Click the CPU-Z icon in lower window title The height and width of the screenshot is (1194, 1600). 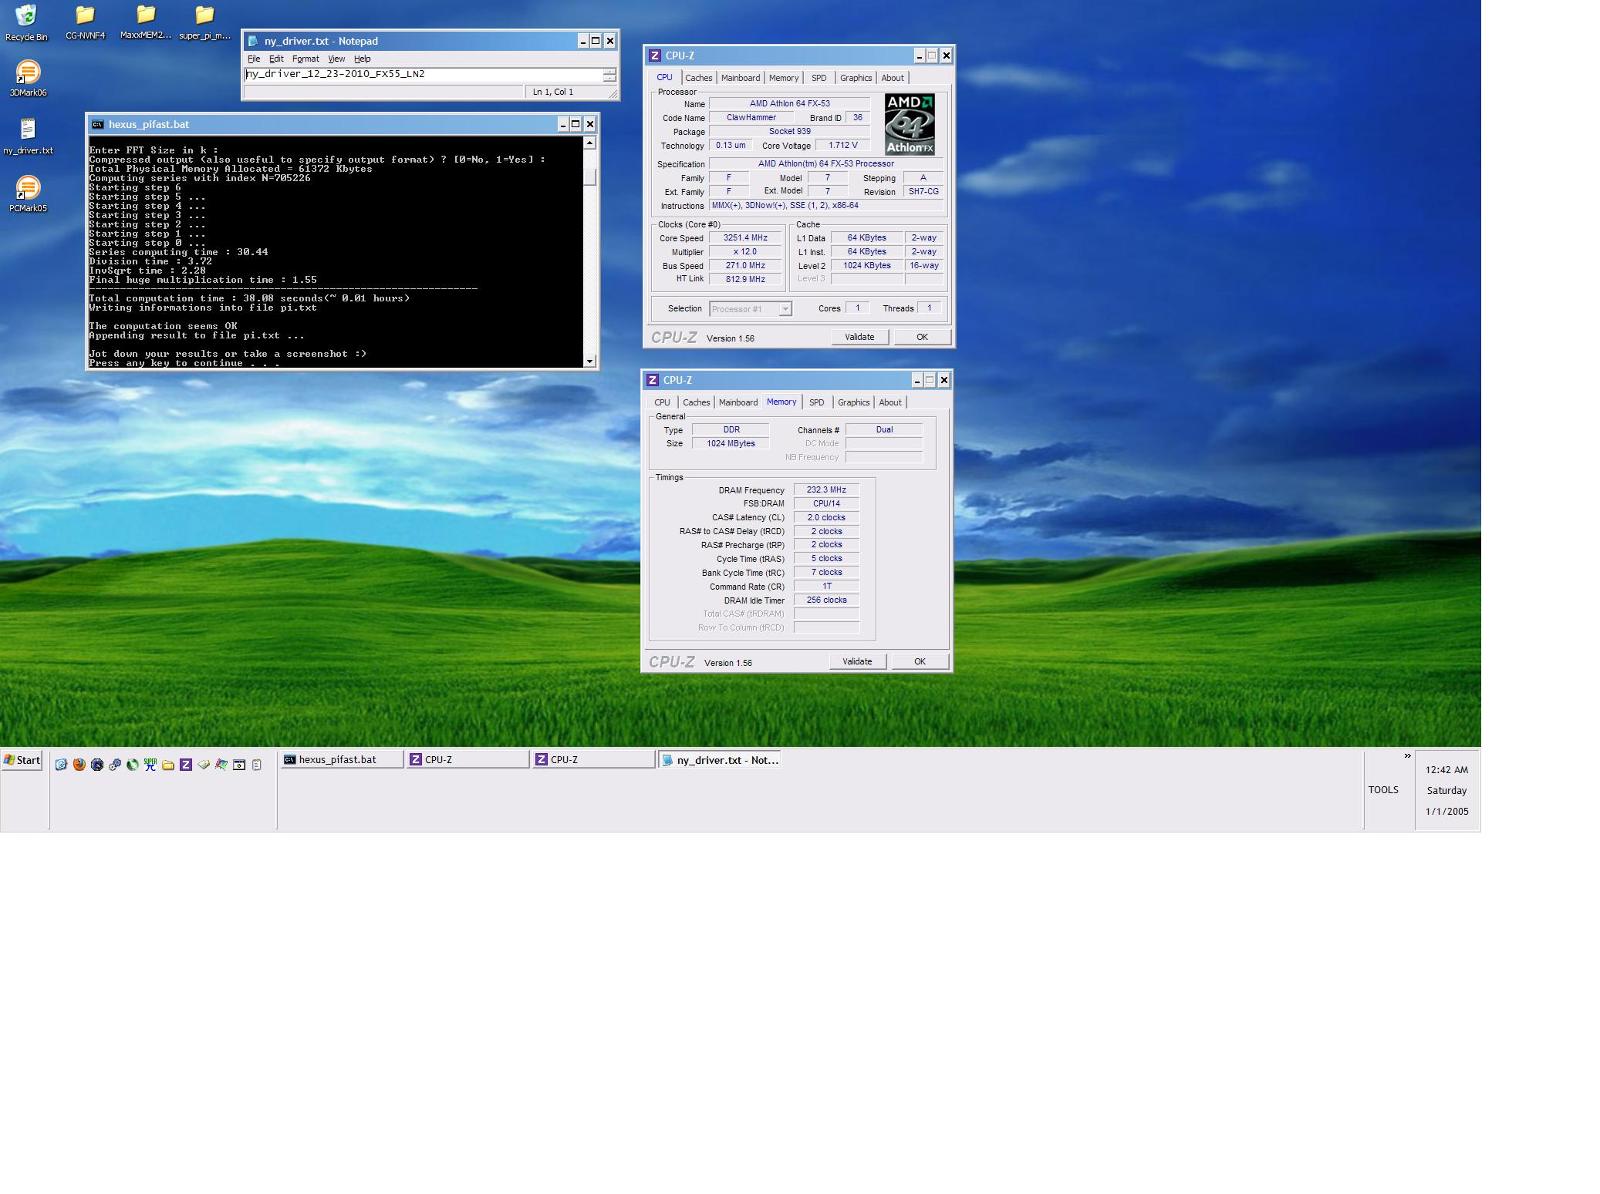pyautogui.click(x=652, y=380)
